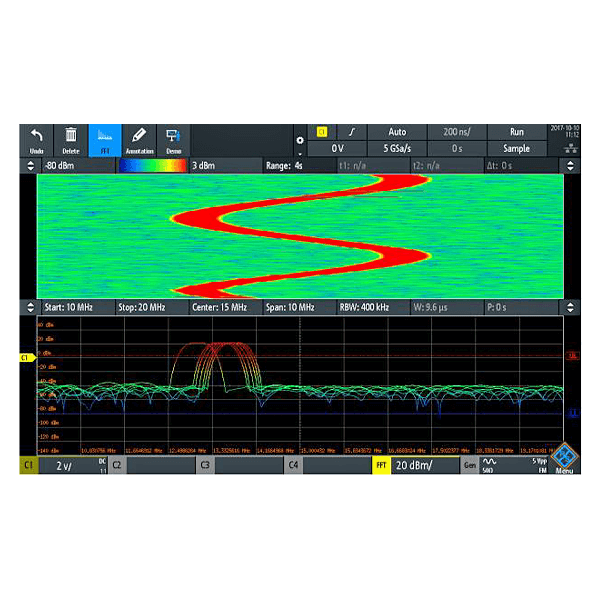Open the Demo tool icon

173,139
